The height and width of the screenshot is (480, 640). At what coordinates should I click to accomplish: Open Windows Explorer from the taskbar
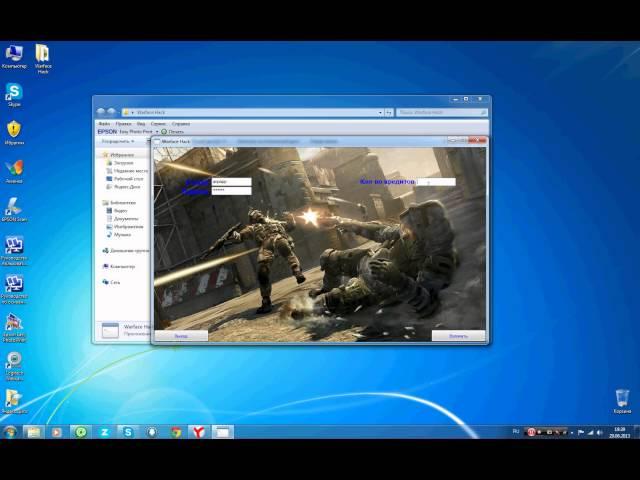pyautogui.click(x=34, y=432)
